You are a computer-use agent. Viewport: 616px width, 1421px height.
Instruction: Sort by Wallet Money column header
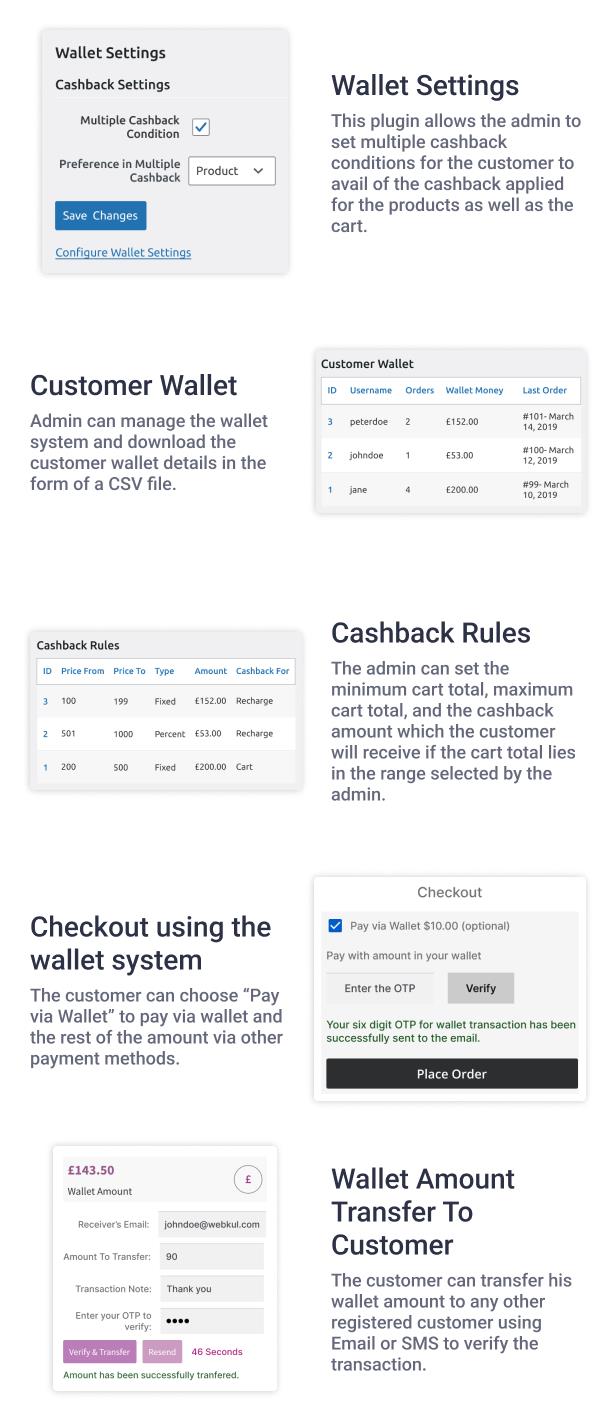(x=475, y=390)
